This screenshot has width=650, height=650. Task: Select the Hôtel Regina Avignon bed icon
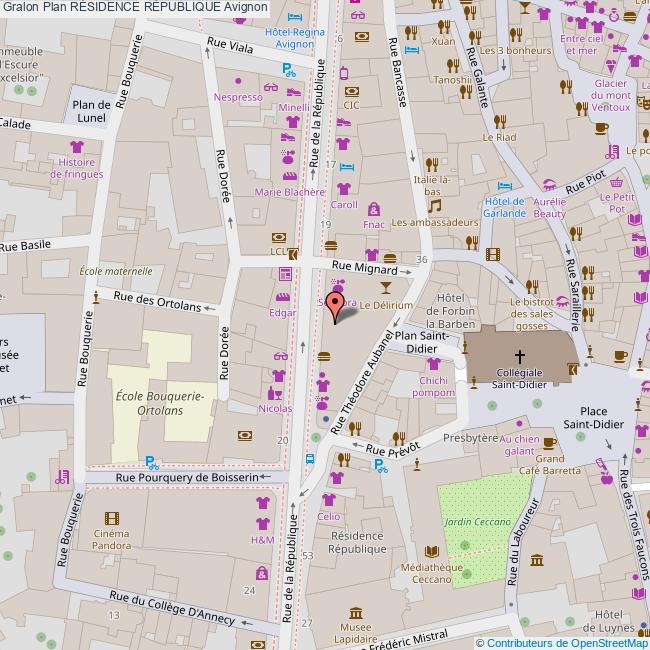click(295, 17)
